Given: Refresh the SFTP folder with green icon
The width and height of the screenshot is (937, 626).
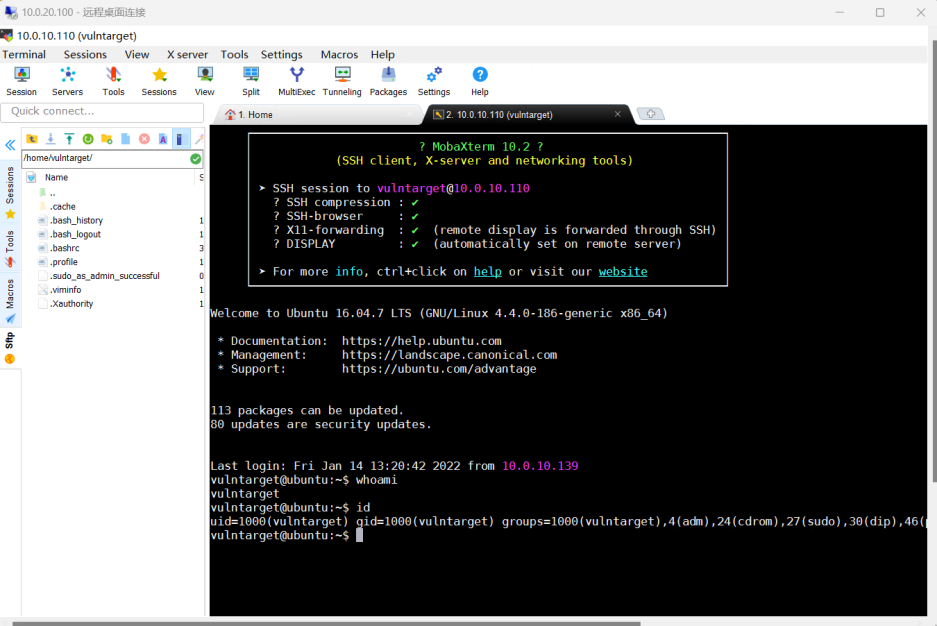Looking at the screenshot, I should click(x=88, y=139).
